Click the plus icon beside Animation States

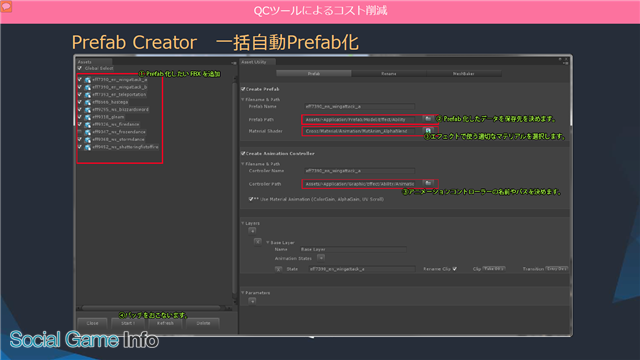click(x=321, y=258)
